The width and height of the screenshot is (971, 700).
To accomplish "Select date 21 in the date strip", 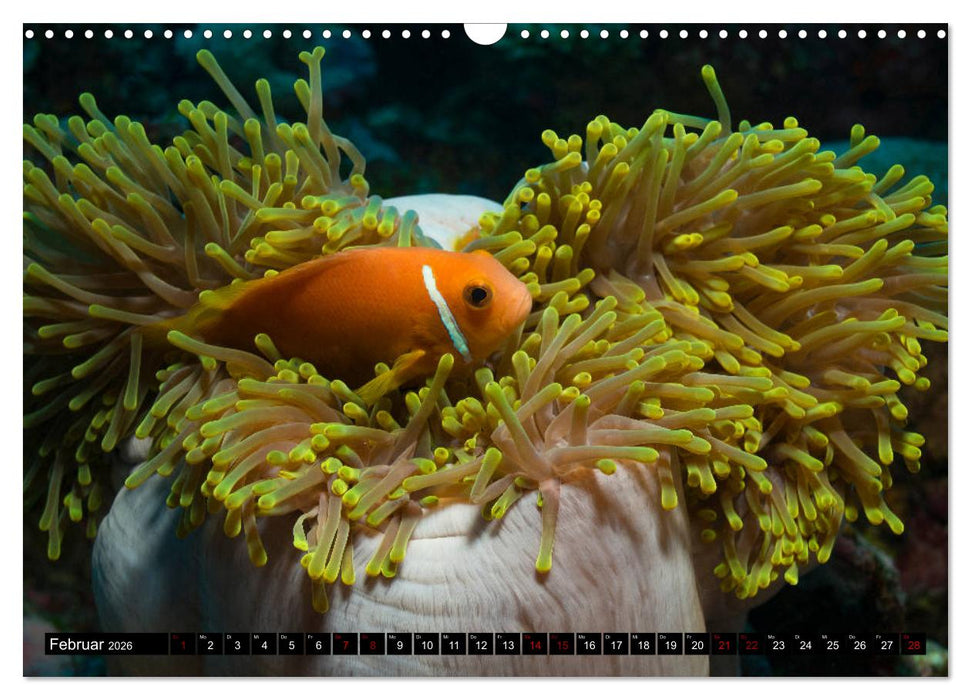I will pyautogui.click(x=724, y=645).
